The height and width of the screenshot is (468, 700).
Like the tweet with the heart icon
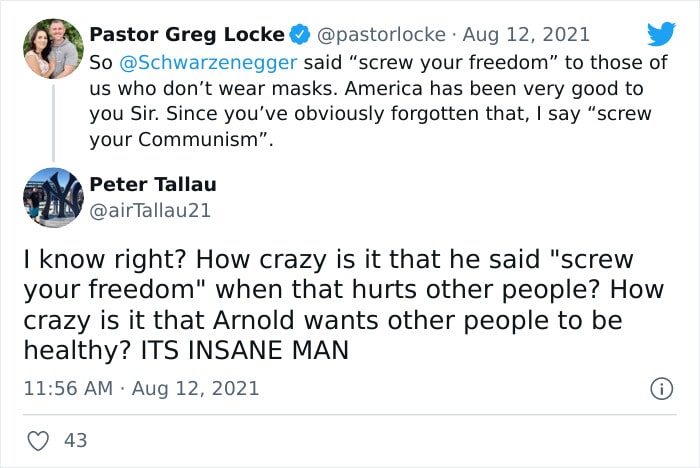click(38, 441)
